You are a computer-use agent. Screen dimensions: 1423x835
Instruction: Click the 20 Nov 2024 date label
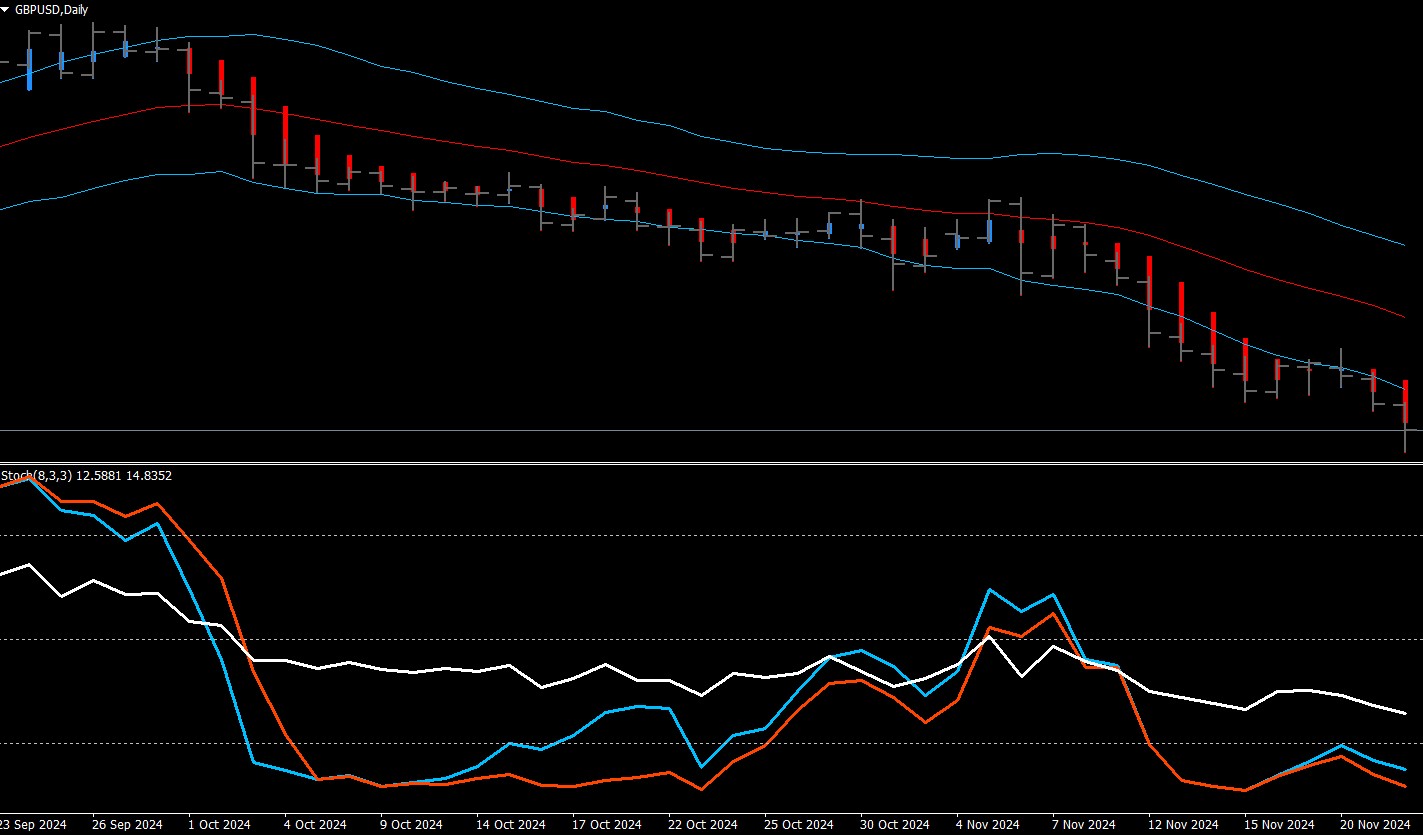point(1375,825)
